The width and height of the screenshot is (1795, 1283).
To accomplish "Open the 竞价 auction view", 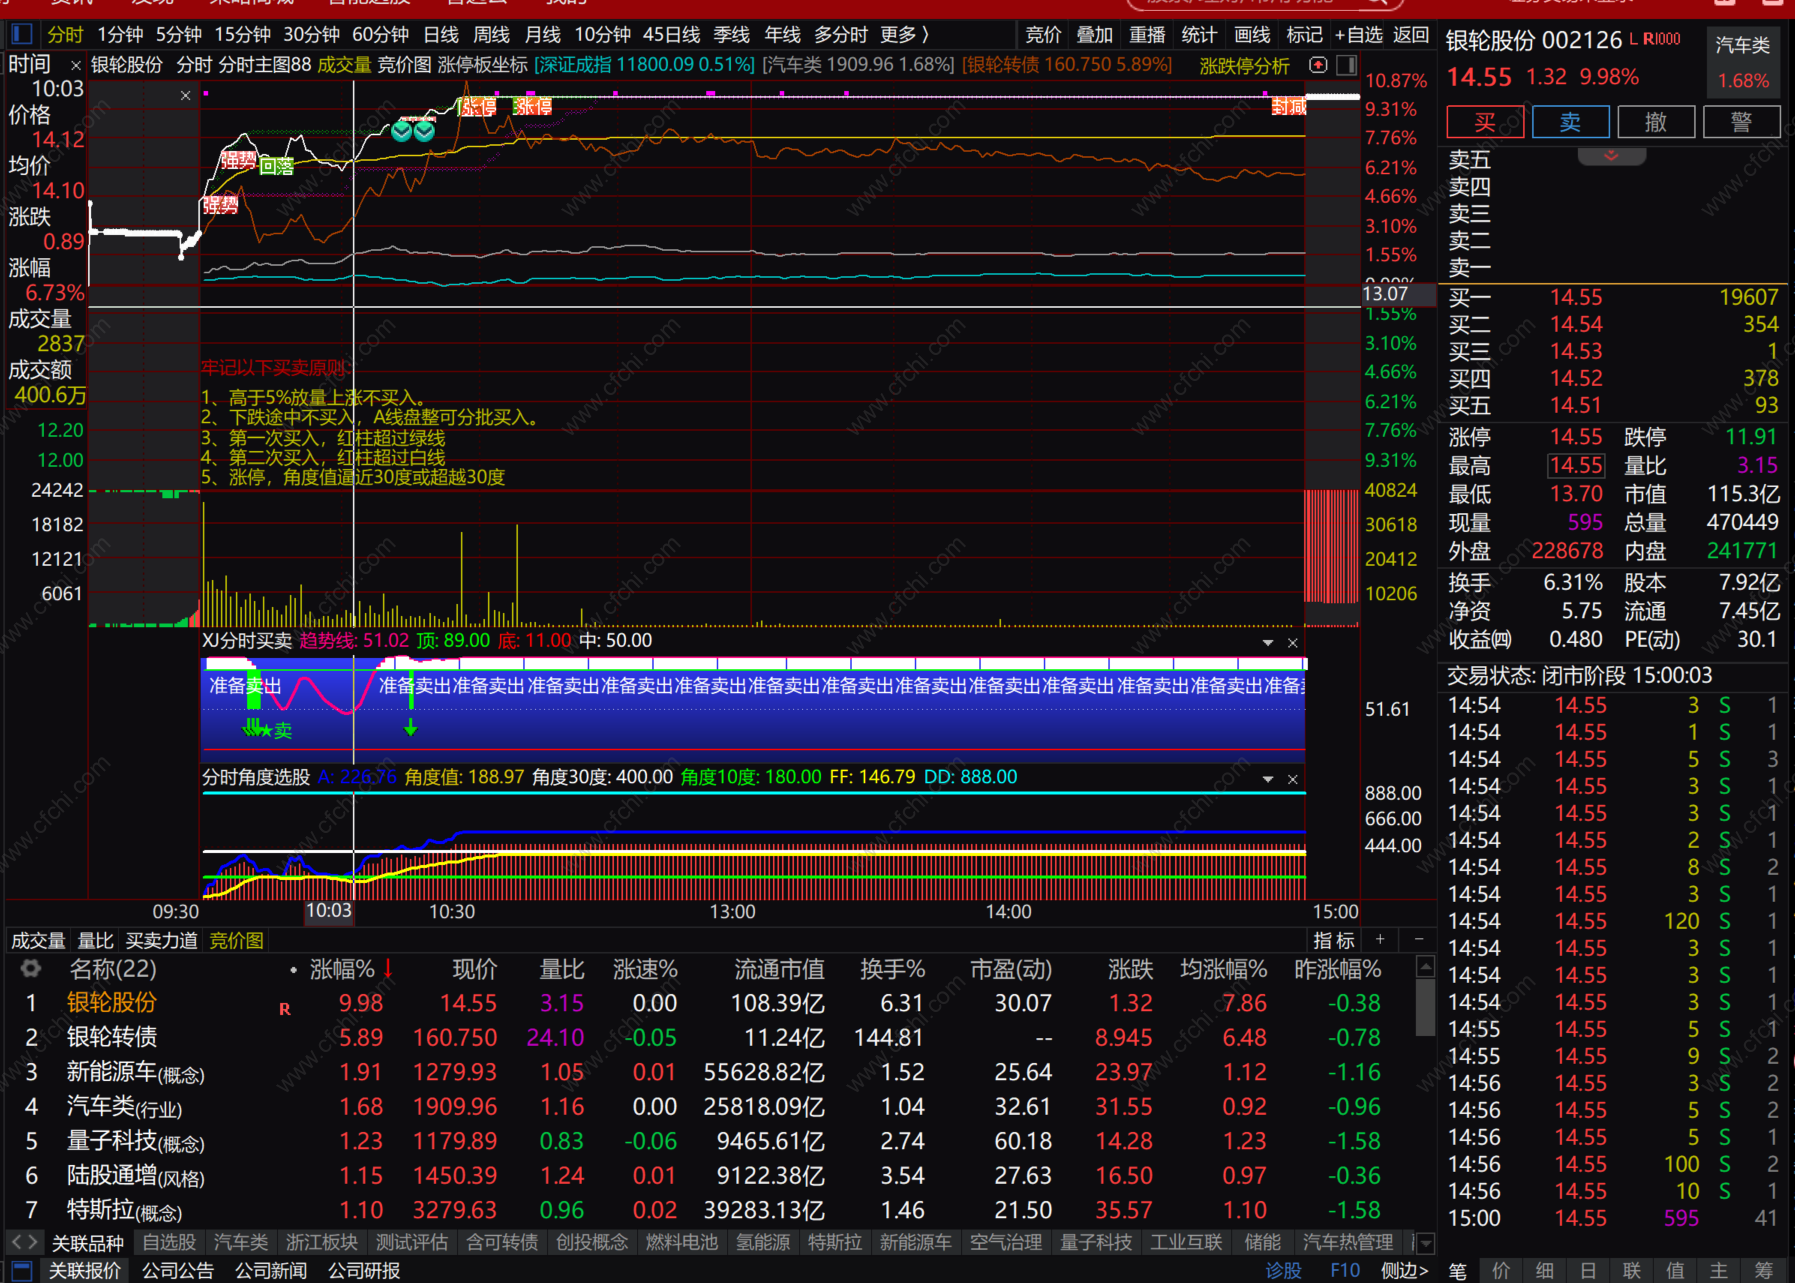I will tap(1043, 35).
